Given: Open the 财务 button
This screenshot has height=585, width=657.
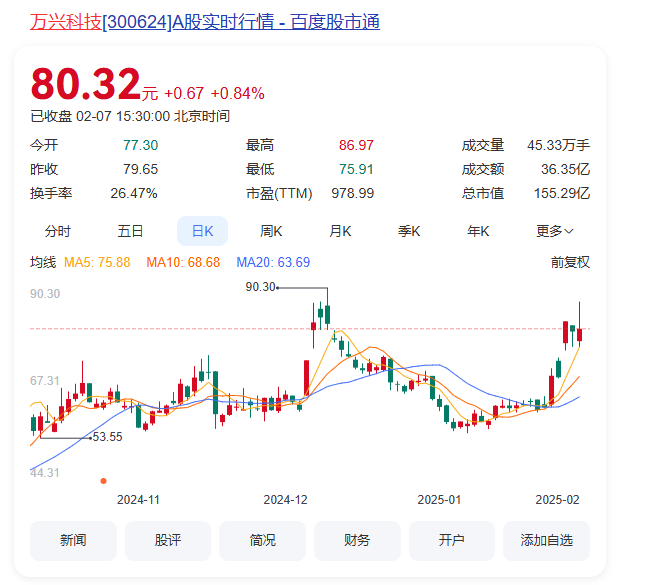Looking at the screenshot, I should coord(357,541).
